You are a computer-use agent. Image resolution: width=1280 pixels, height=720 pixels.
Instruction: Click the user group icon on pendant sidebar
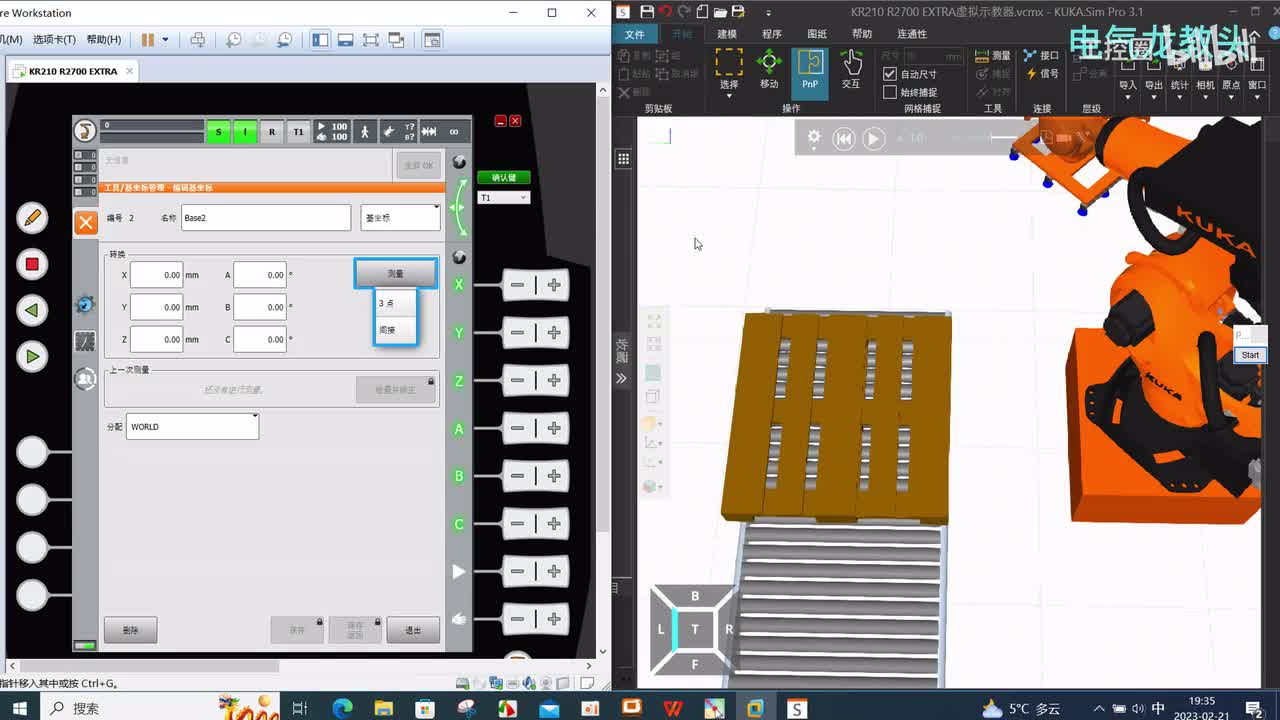coord(85,379)
